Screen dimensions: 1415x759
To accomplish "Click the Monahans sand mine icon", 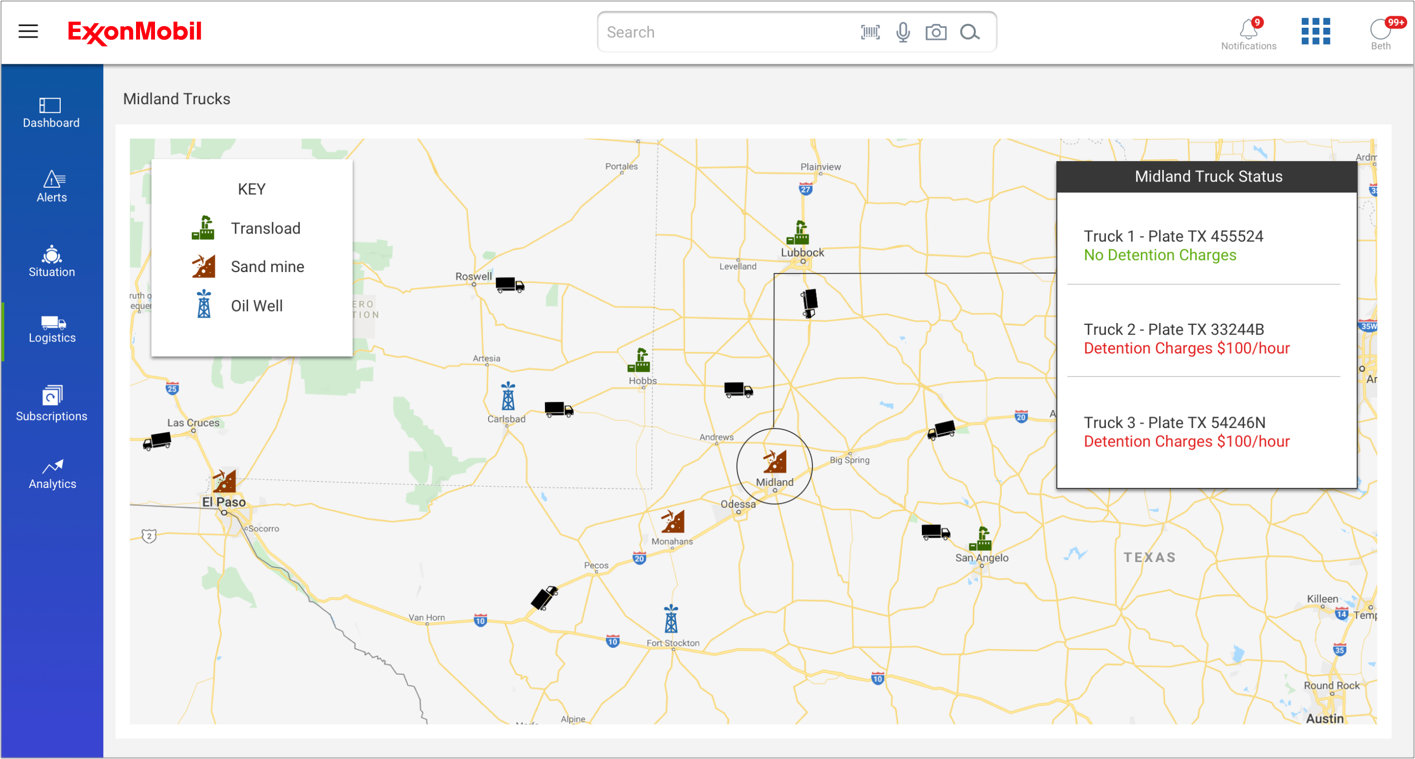I will click(x=673, y=521).
